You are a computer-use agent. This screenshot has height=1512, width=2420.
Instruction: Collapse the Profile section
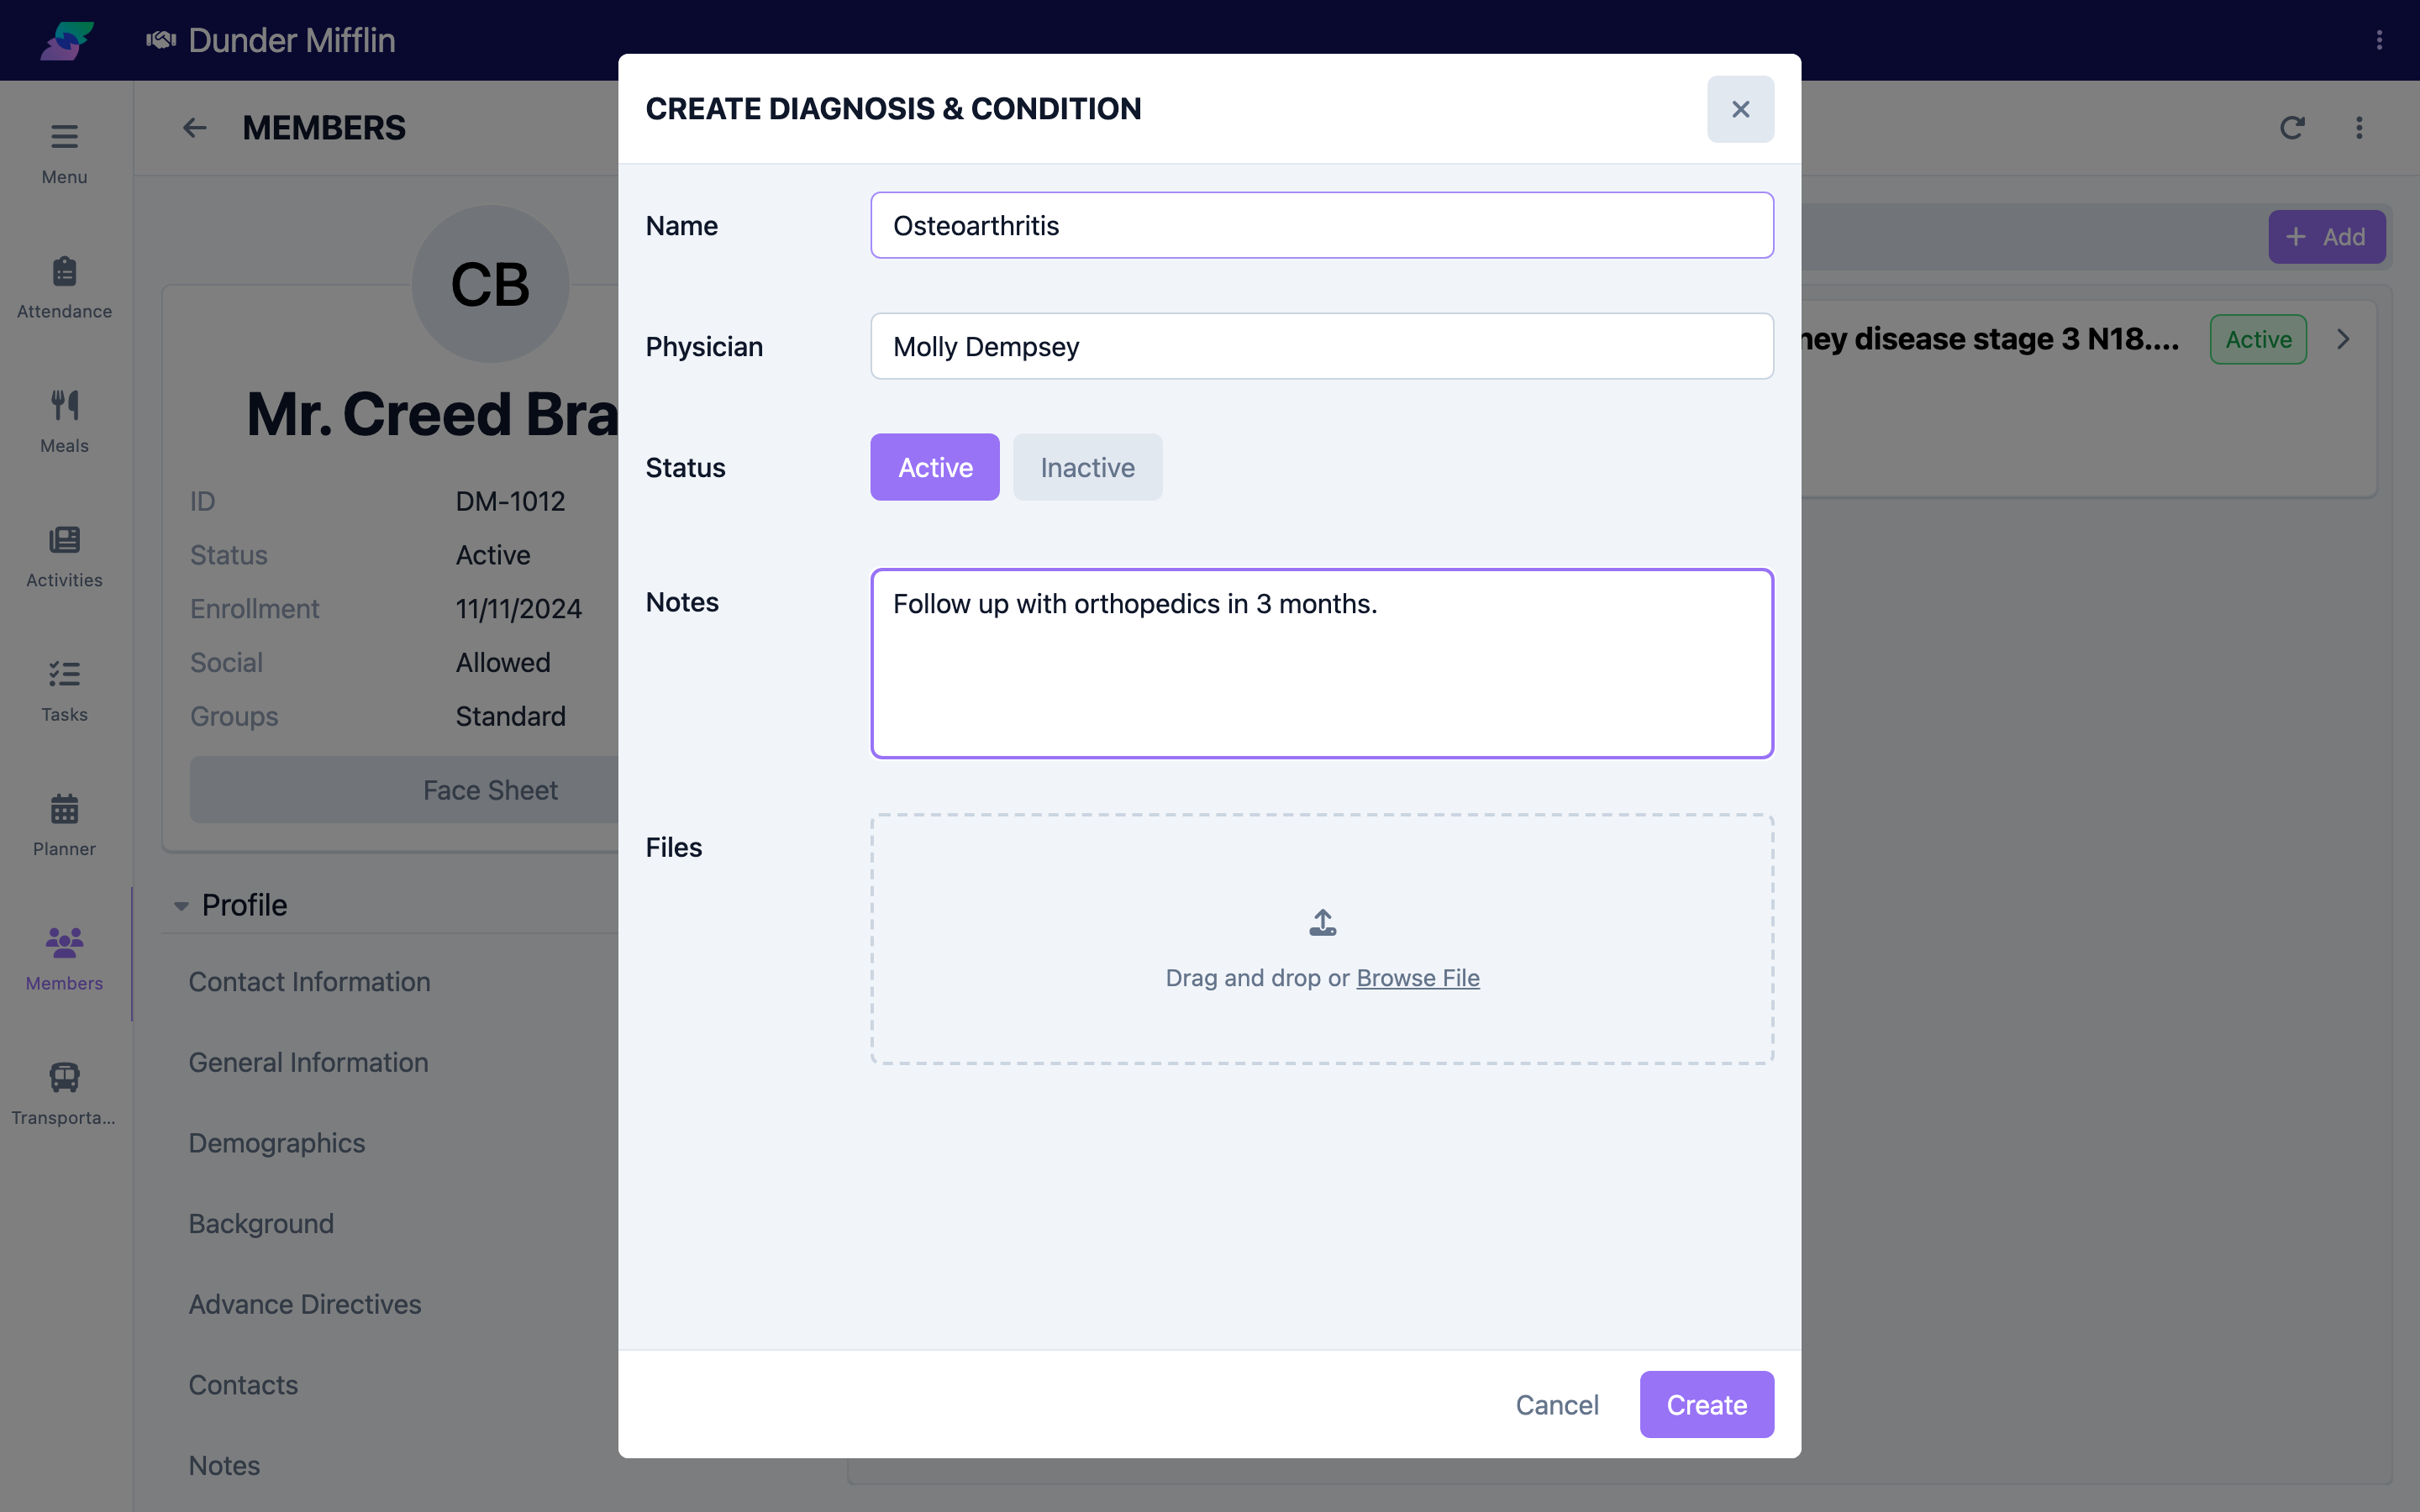[x=181, y=906]
